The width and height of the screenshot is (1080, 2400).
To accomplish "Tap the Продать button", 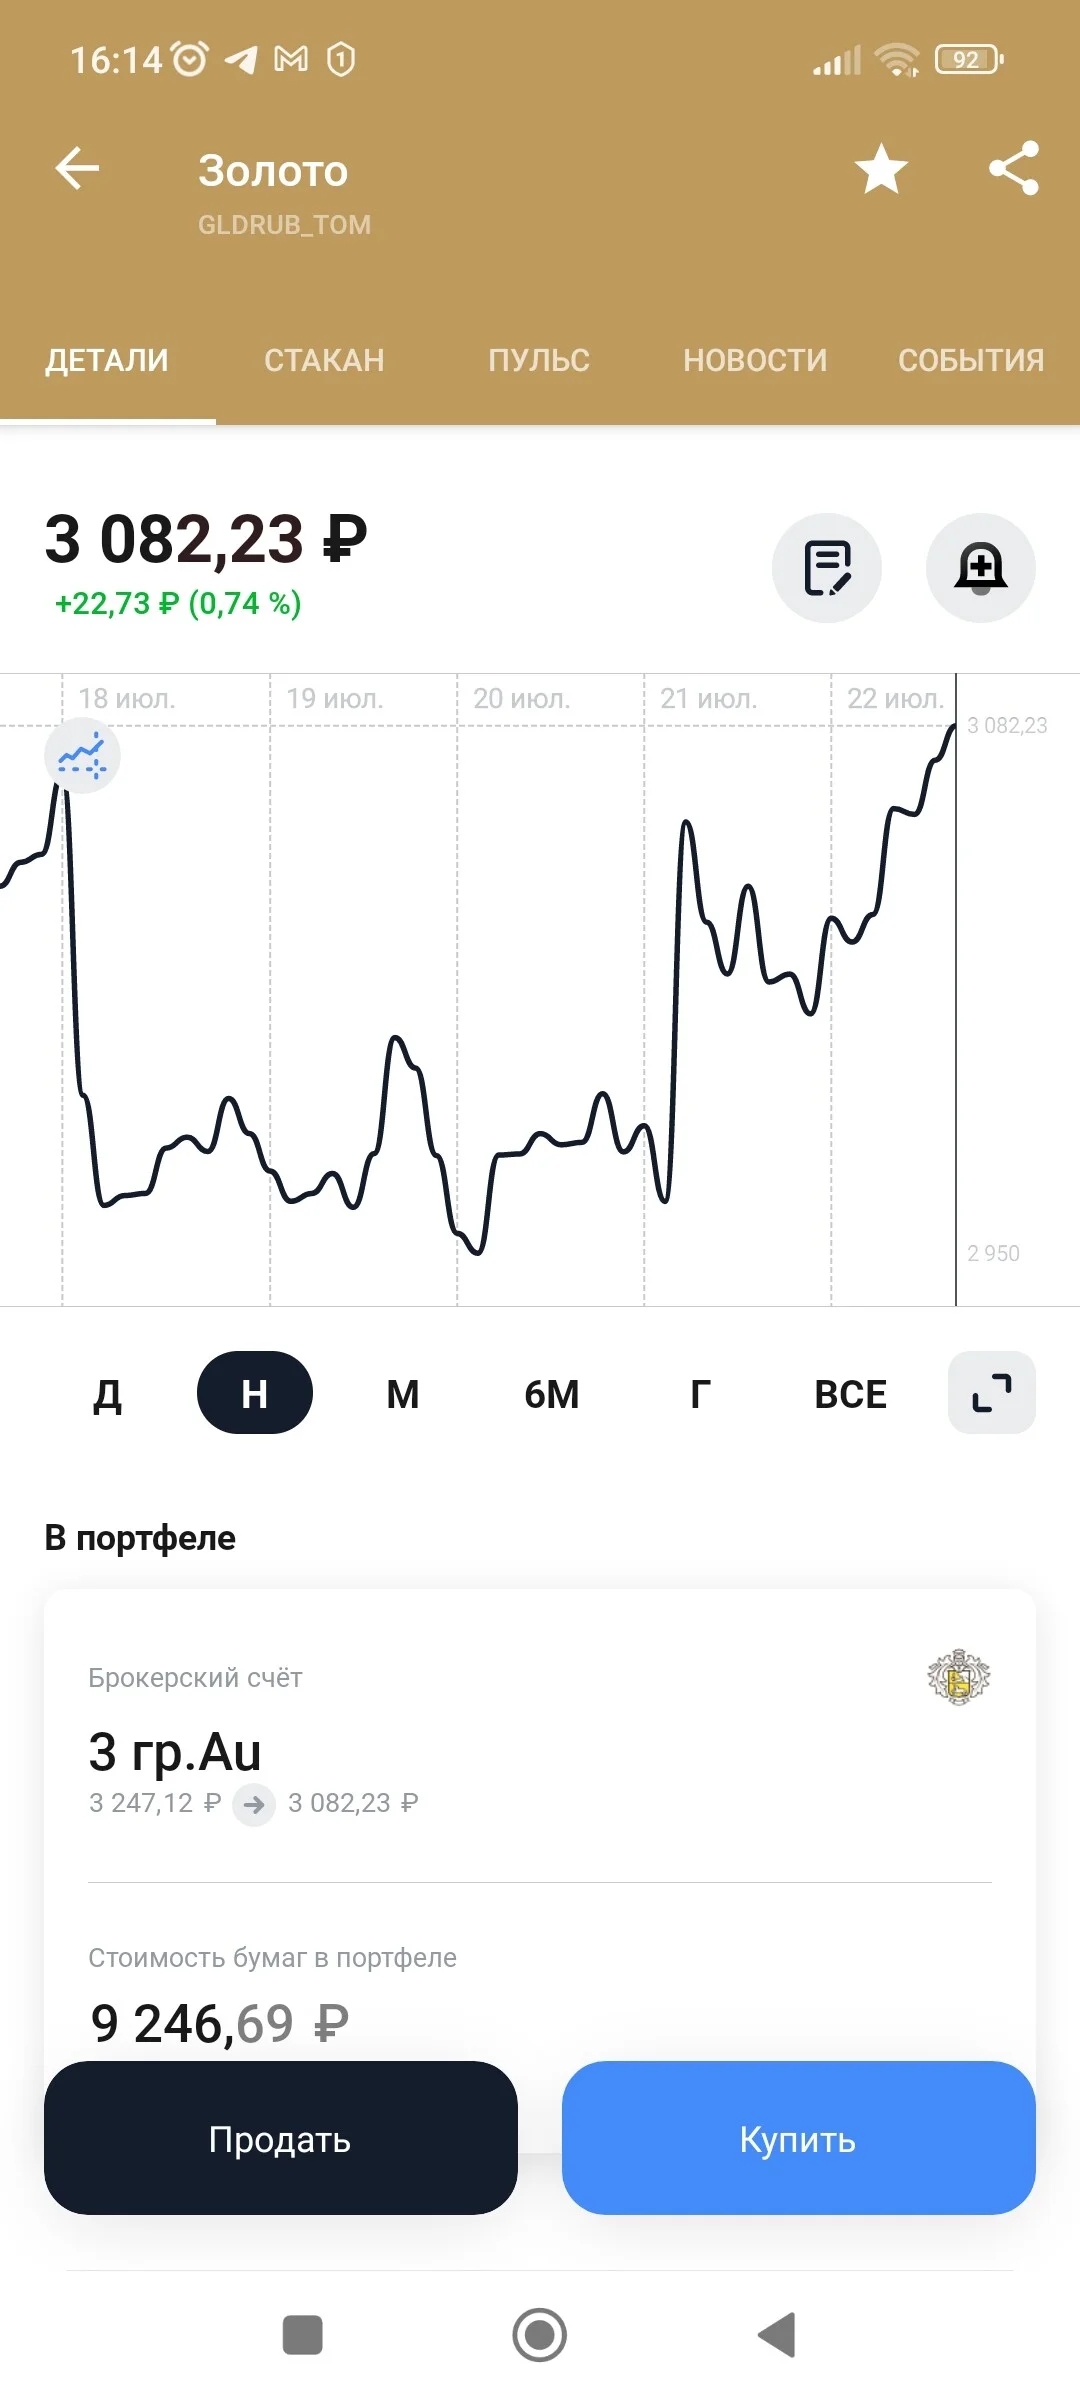I will 281,2138.
